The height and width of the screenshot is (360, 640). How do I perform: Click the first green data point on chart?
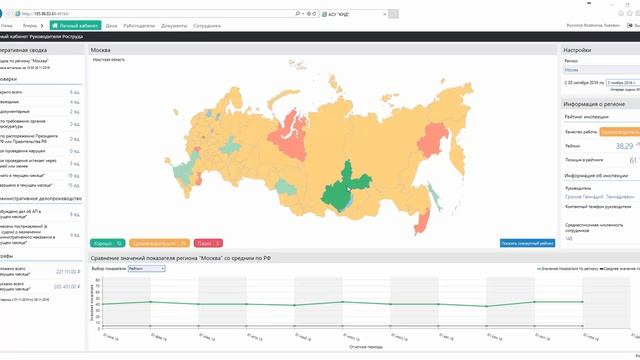(x=102, y=304)
